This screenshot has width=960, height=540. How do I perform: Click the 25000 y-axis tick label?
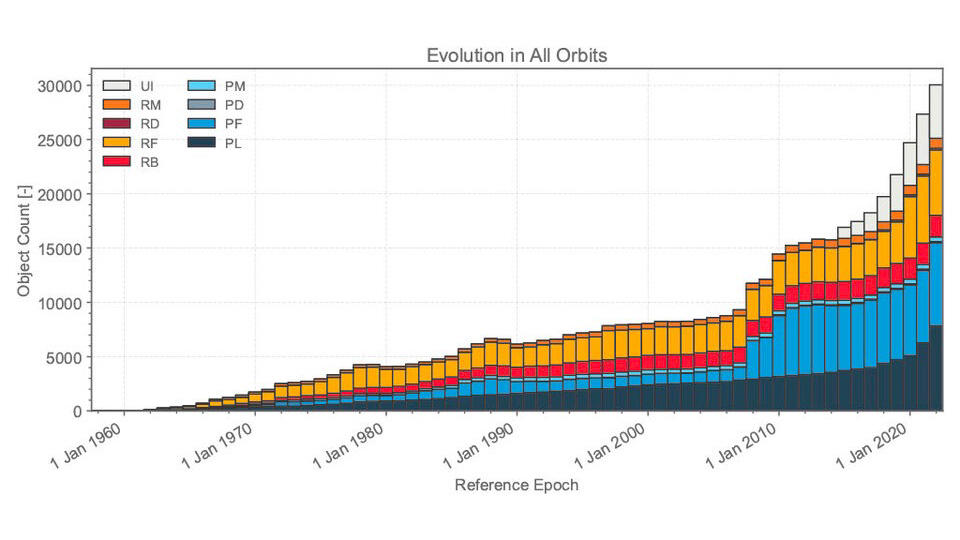[59, 140]
